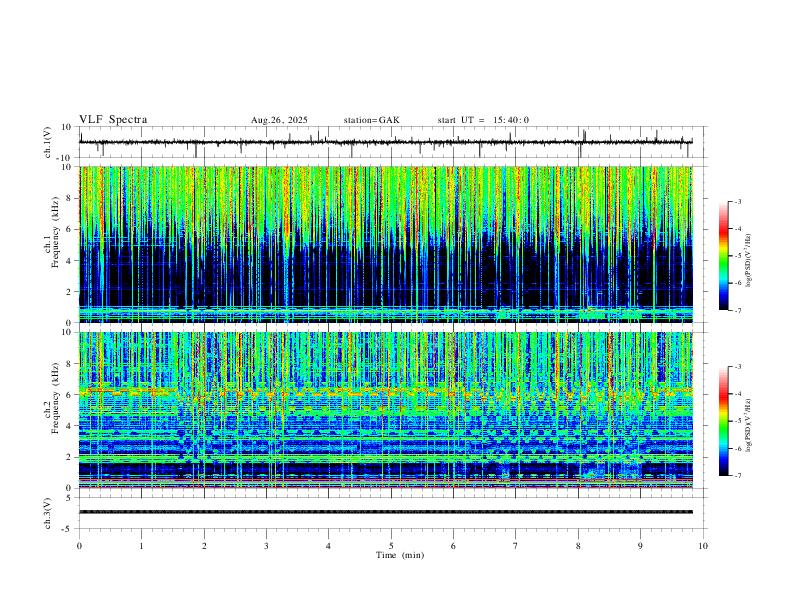Click the 'ch.1(V)' axis label
The width and height of the screenshot is (792, 612).
(x=48, y=142)
